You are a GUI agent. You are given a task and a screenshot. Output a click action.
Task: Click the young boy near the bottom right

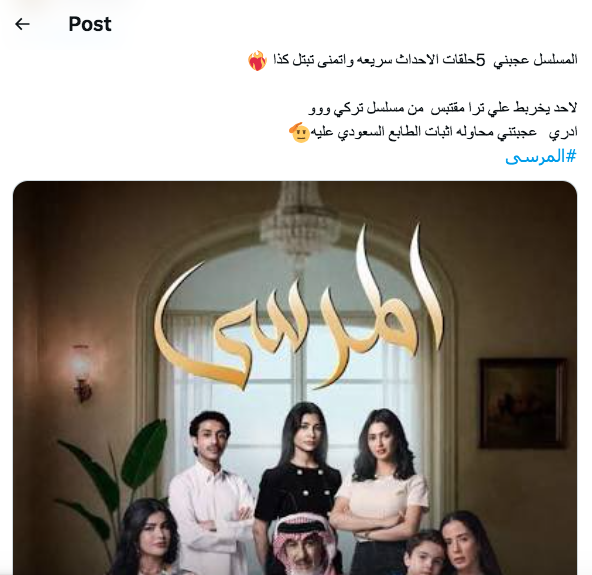(423, 553)
